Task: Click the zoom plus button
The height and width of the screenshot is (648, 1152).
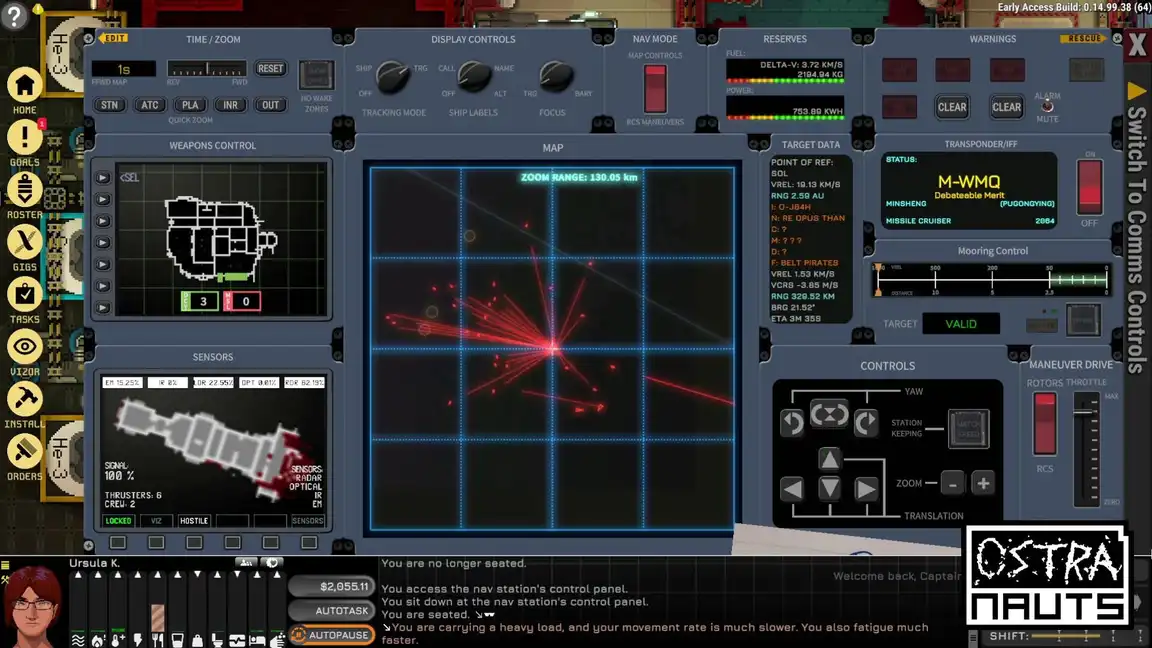Action: (x=983, y=483)
